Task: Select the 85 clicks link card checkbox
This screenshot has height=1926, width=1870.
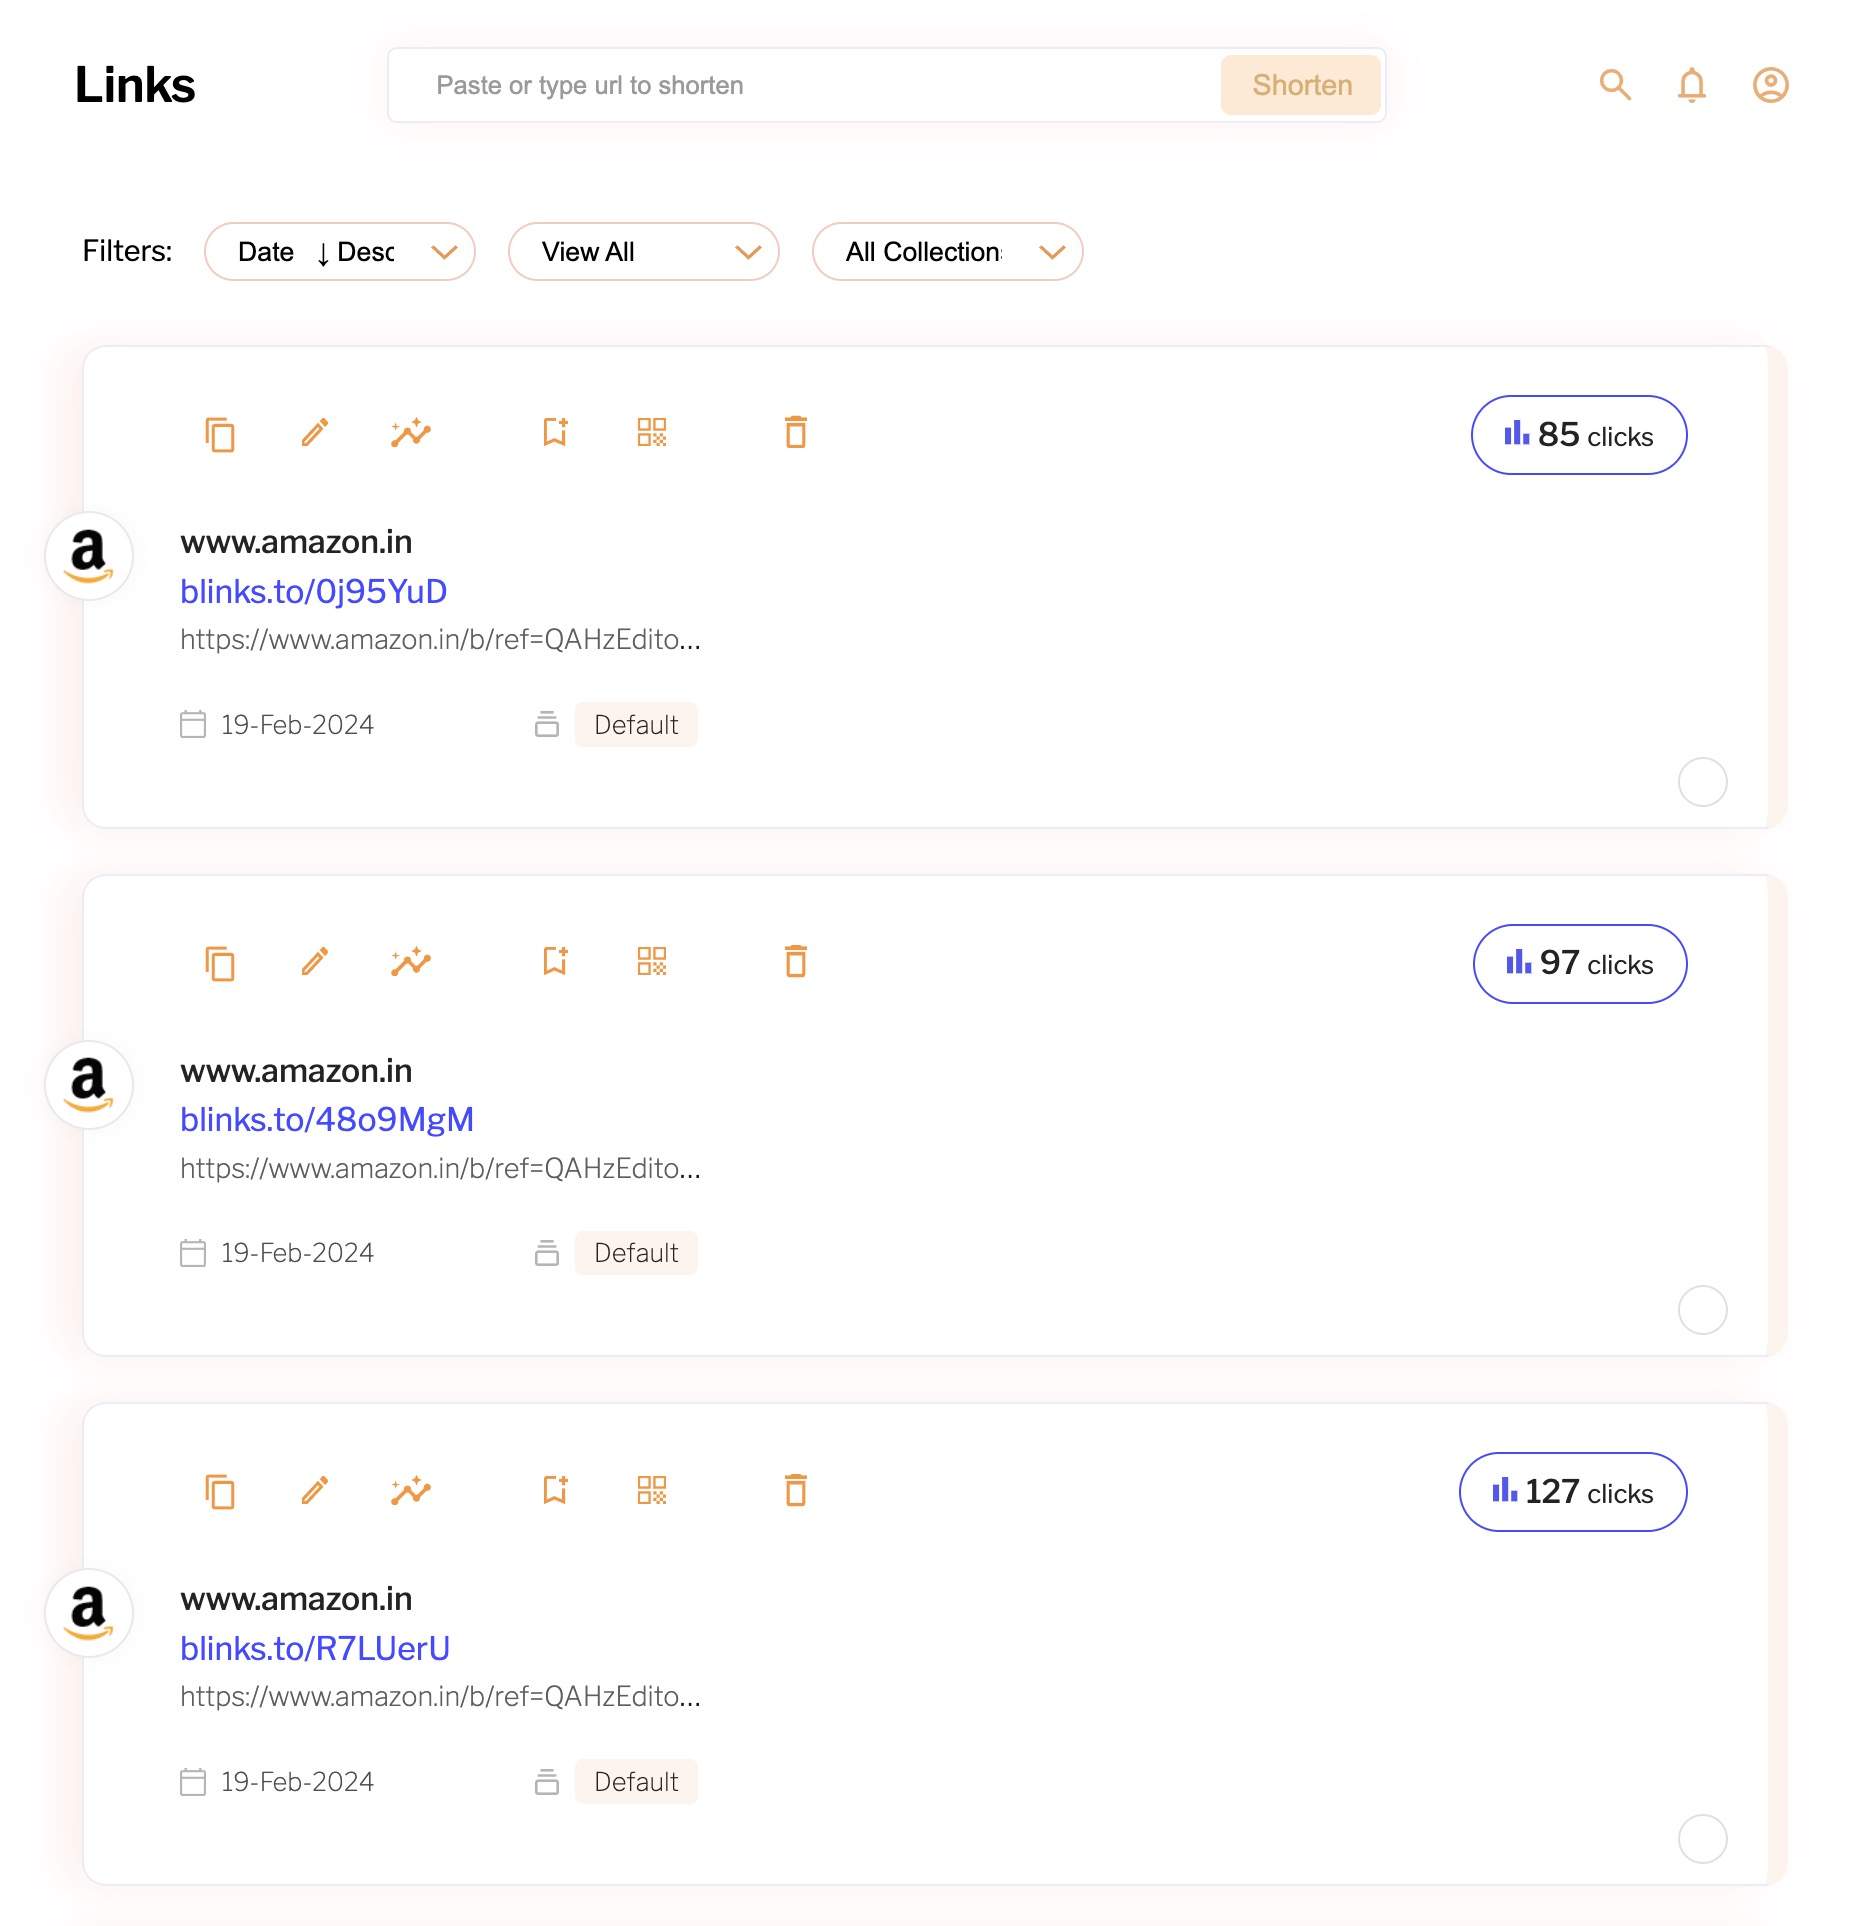Action: (1702, 782)
